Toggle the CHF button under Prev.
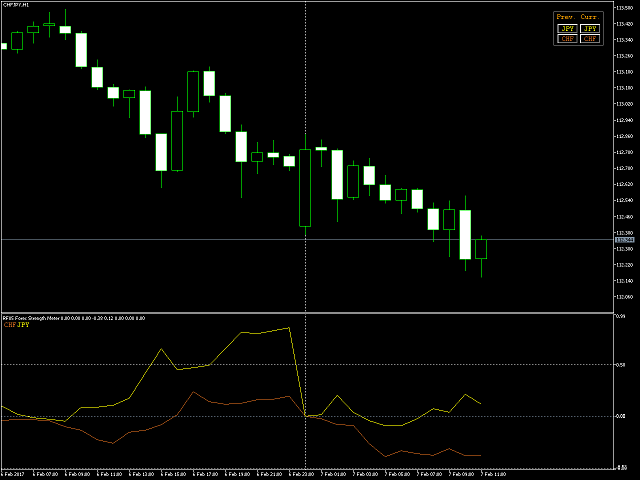Screen dimensions: 640x480 pos(567,39)
